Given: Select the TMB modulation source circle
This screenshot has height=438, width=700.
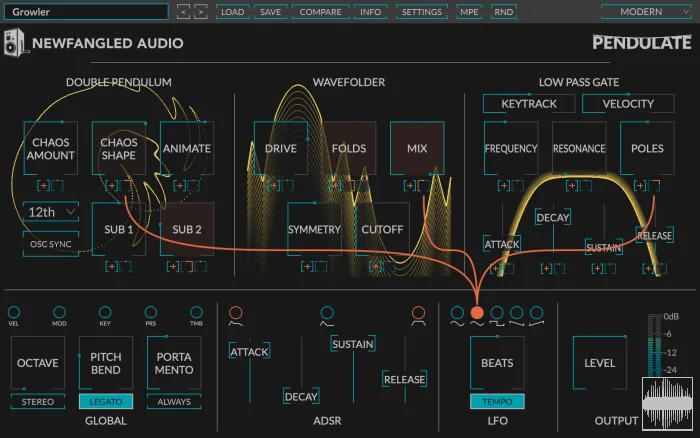Looking at the screenshot, I should point(196,312).
